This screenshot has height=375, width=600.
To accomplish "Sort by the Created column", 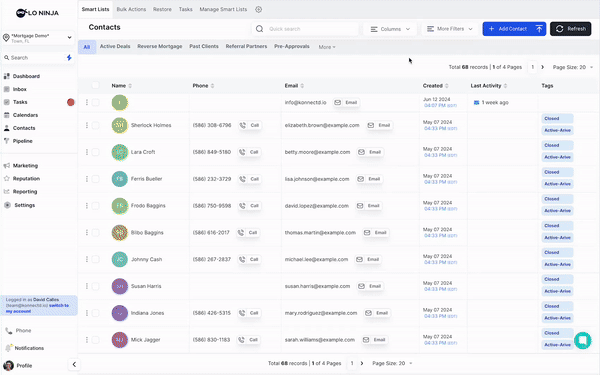I will (435, 86).
